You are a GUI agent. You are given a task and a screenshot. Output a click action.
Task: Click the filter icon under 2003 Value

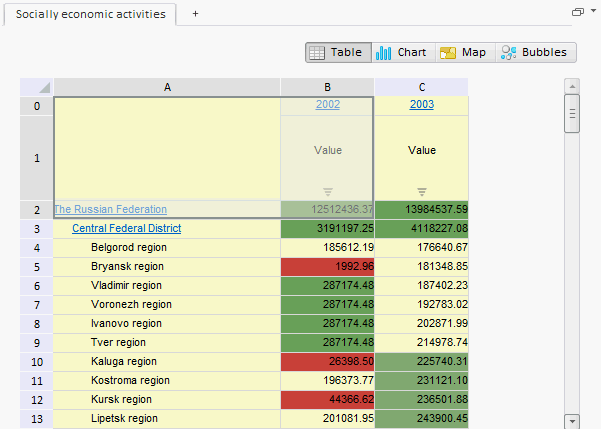(421, 190)
